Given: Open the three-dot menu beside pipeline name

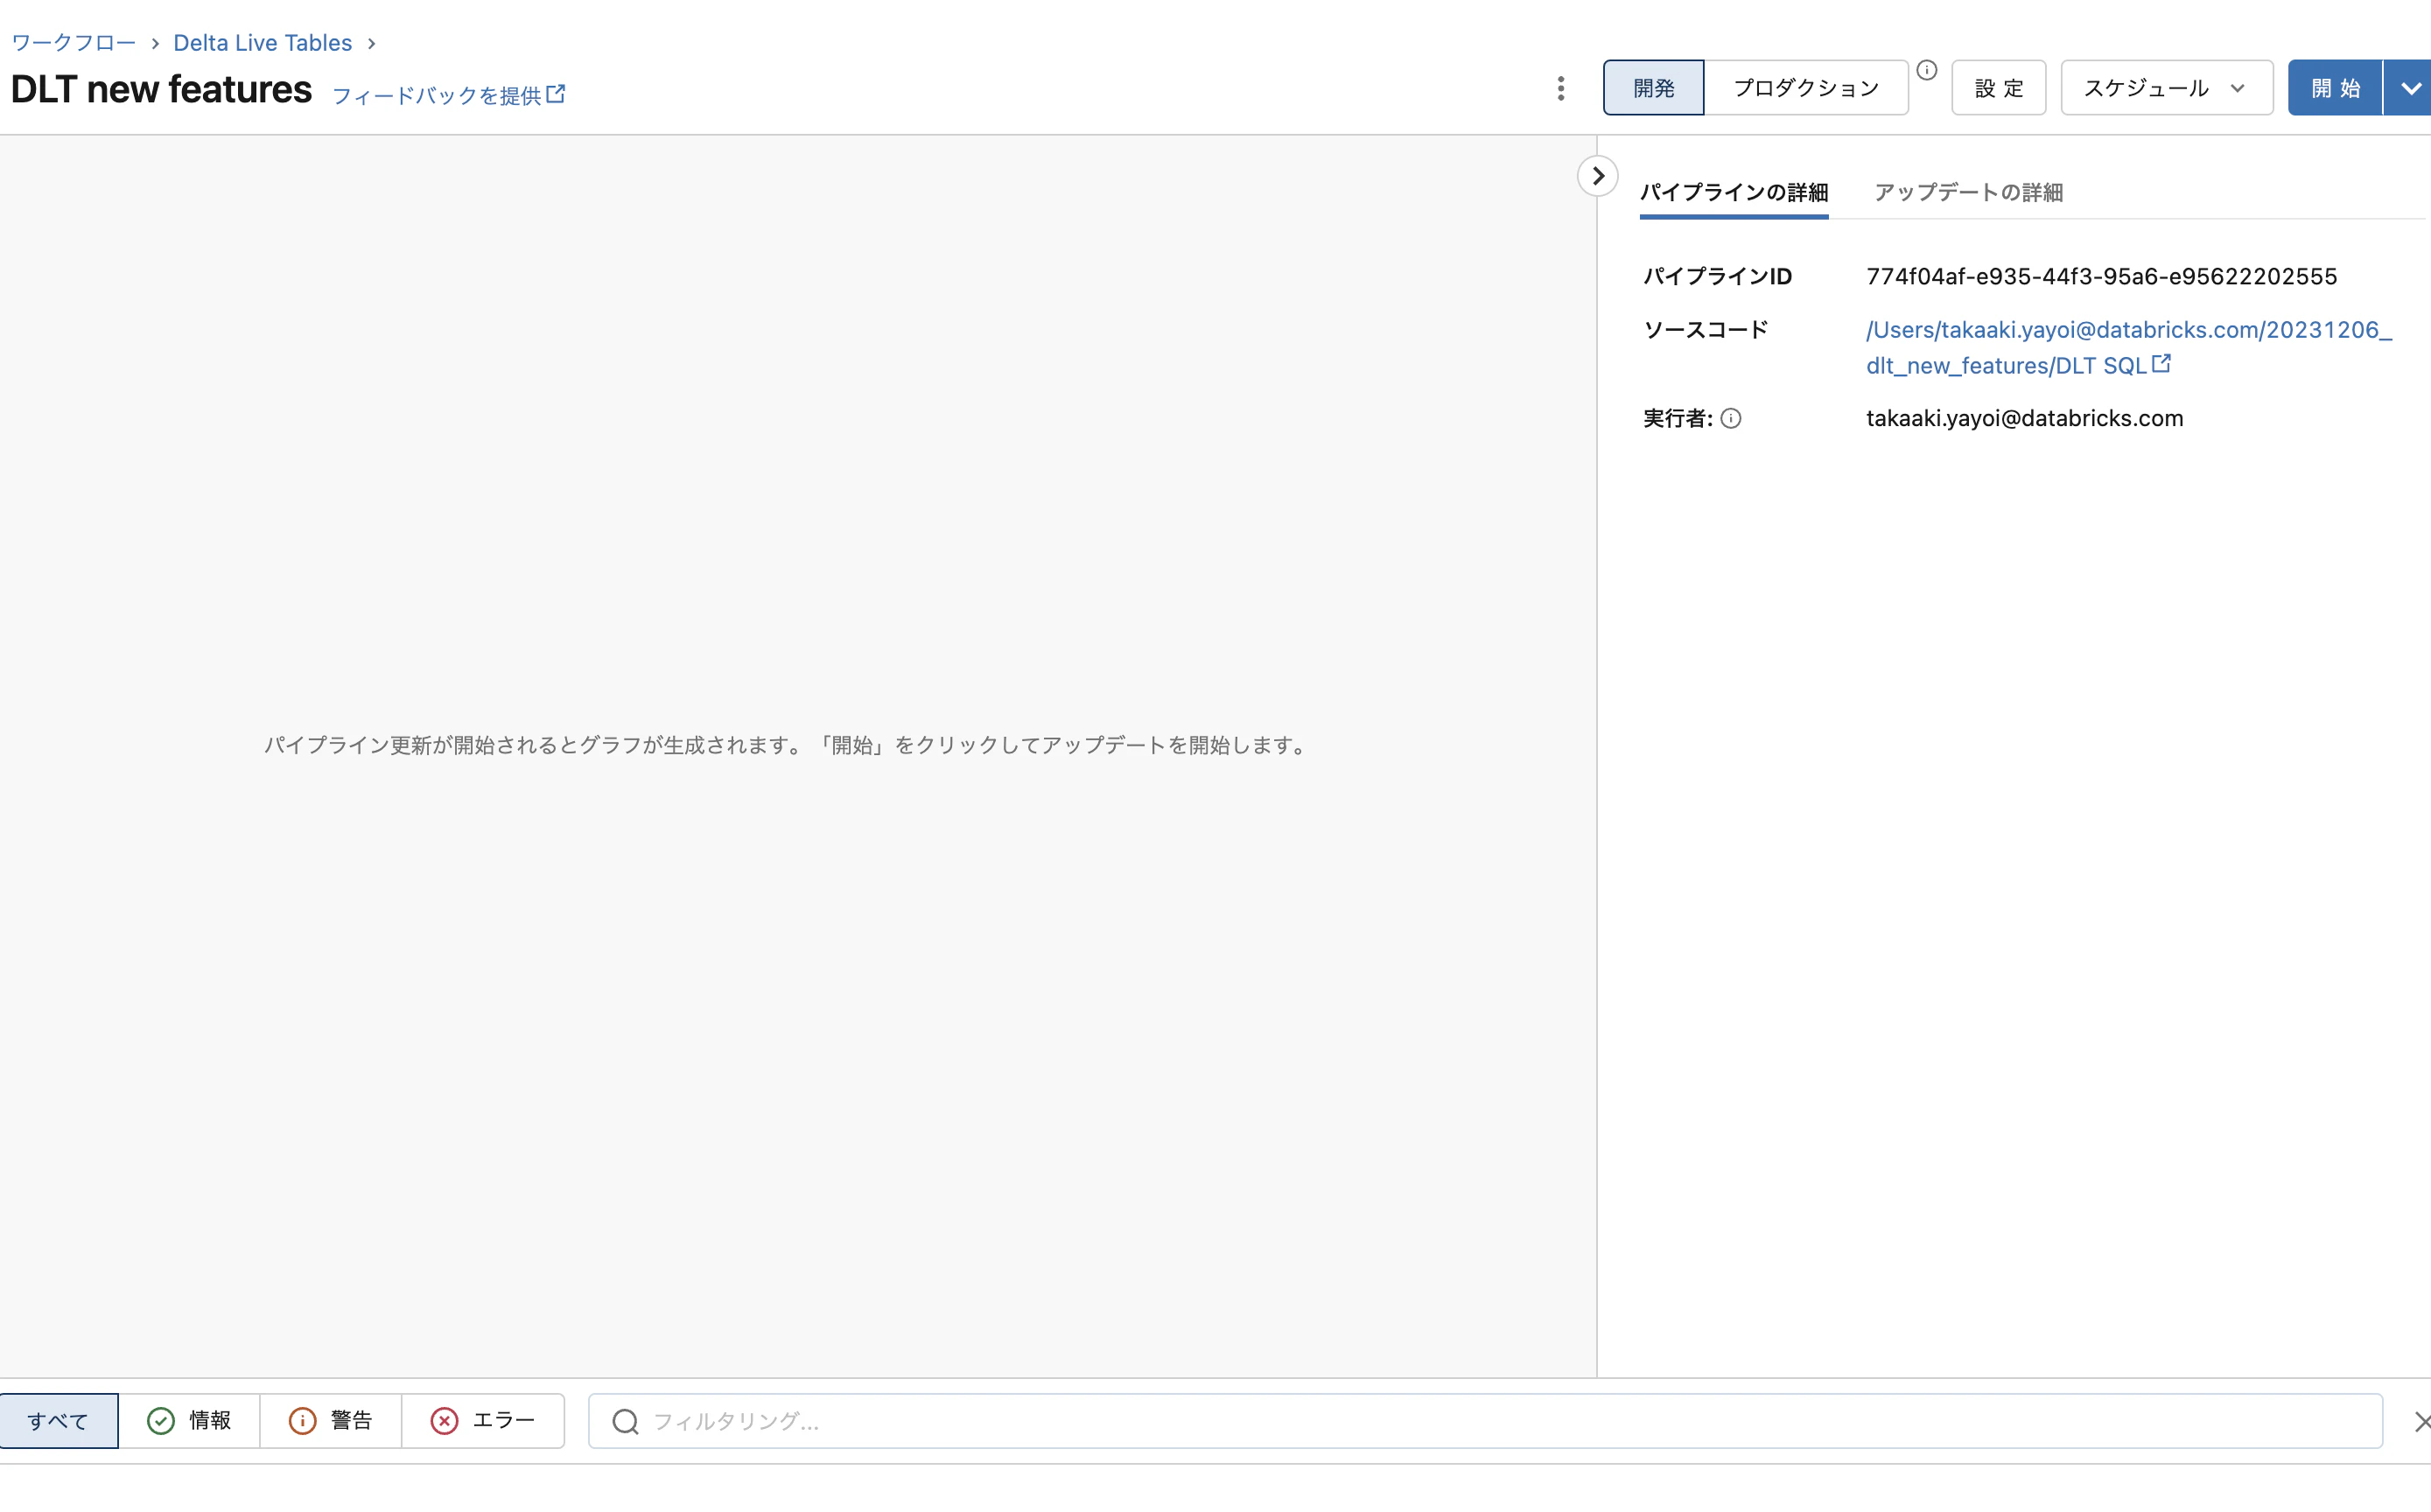Looking at the screenshot, I should (1560, 88).
